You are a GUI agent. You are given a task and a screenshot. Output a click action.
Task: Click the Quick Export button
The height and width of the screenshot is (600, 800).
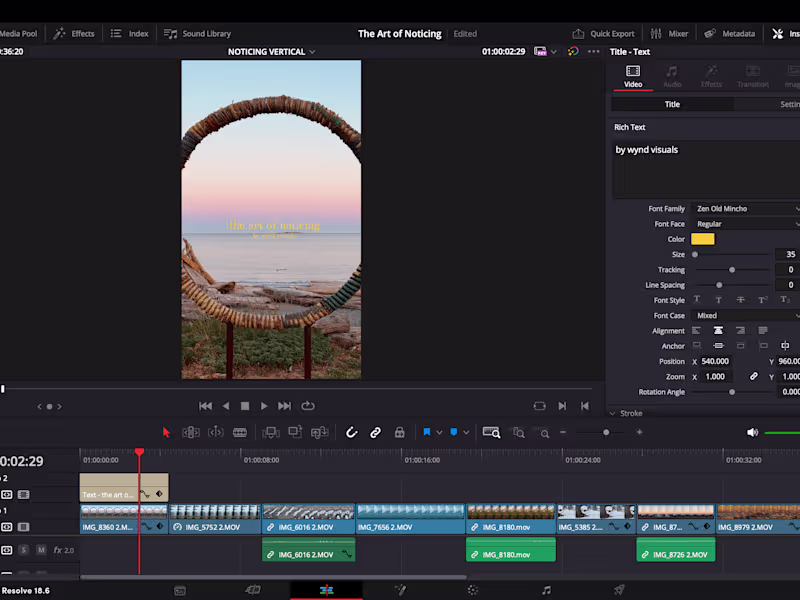pyautogui.click(x=603, y=34)
